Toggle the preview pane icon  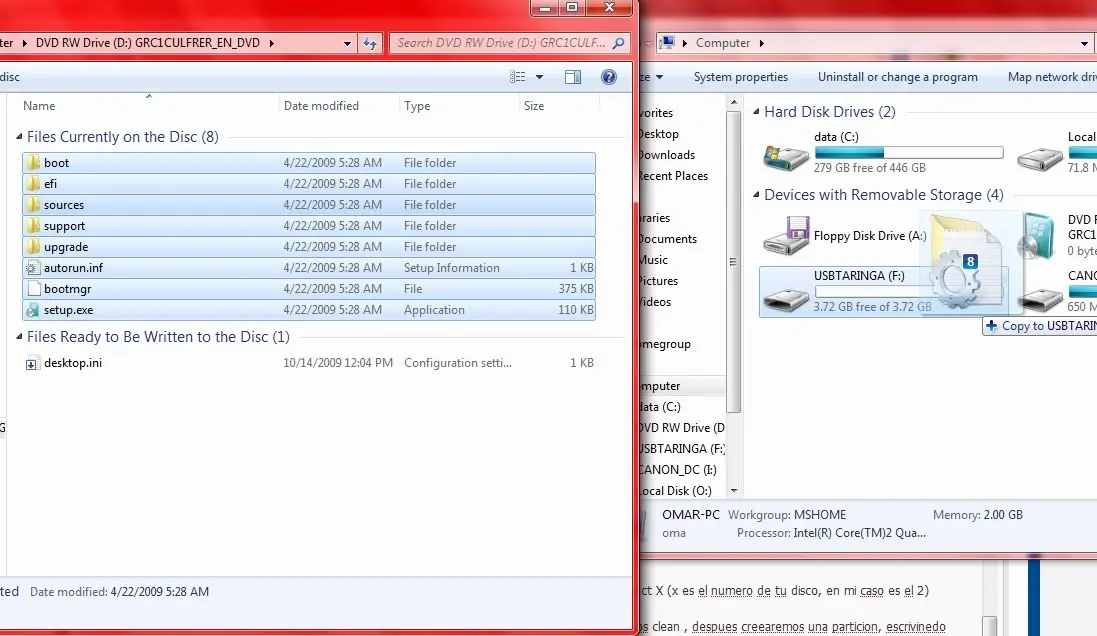point(573,77)
